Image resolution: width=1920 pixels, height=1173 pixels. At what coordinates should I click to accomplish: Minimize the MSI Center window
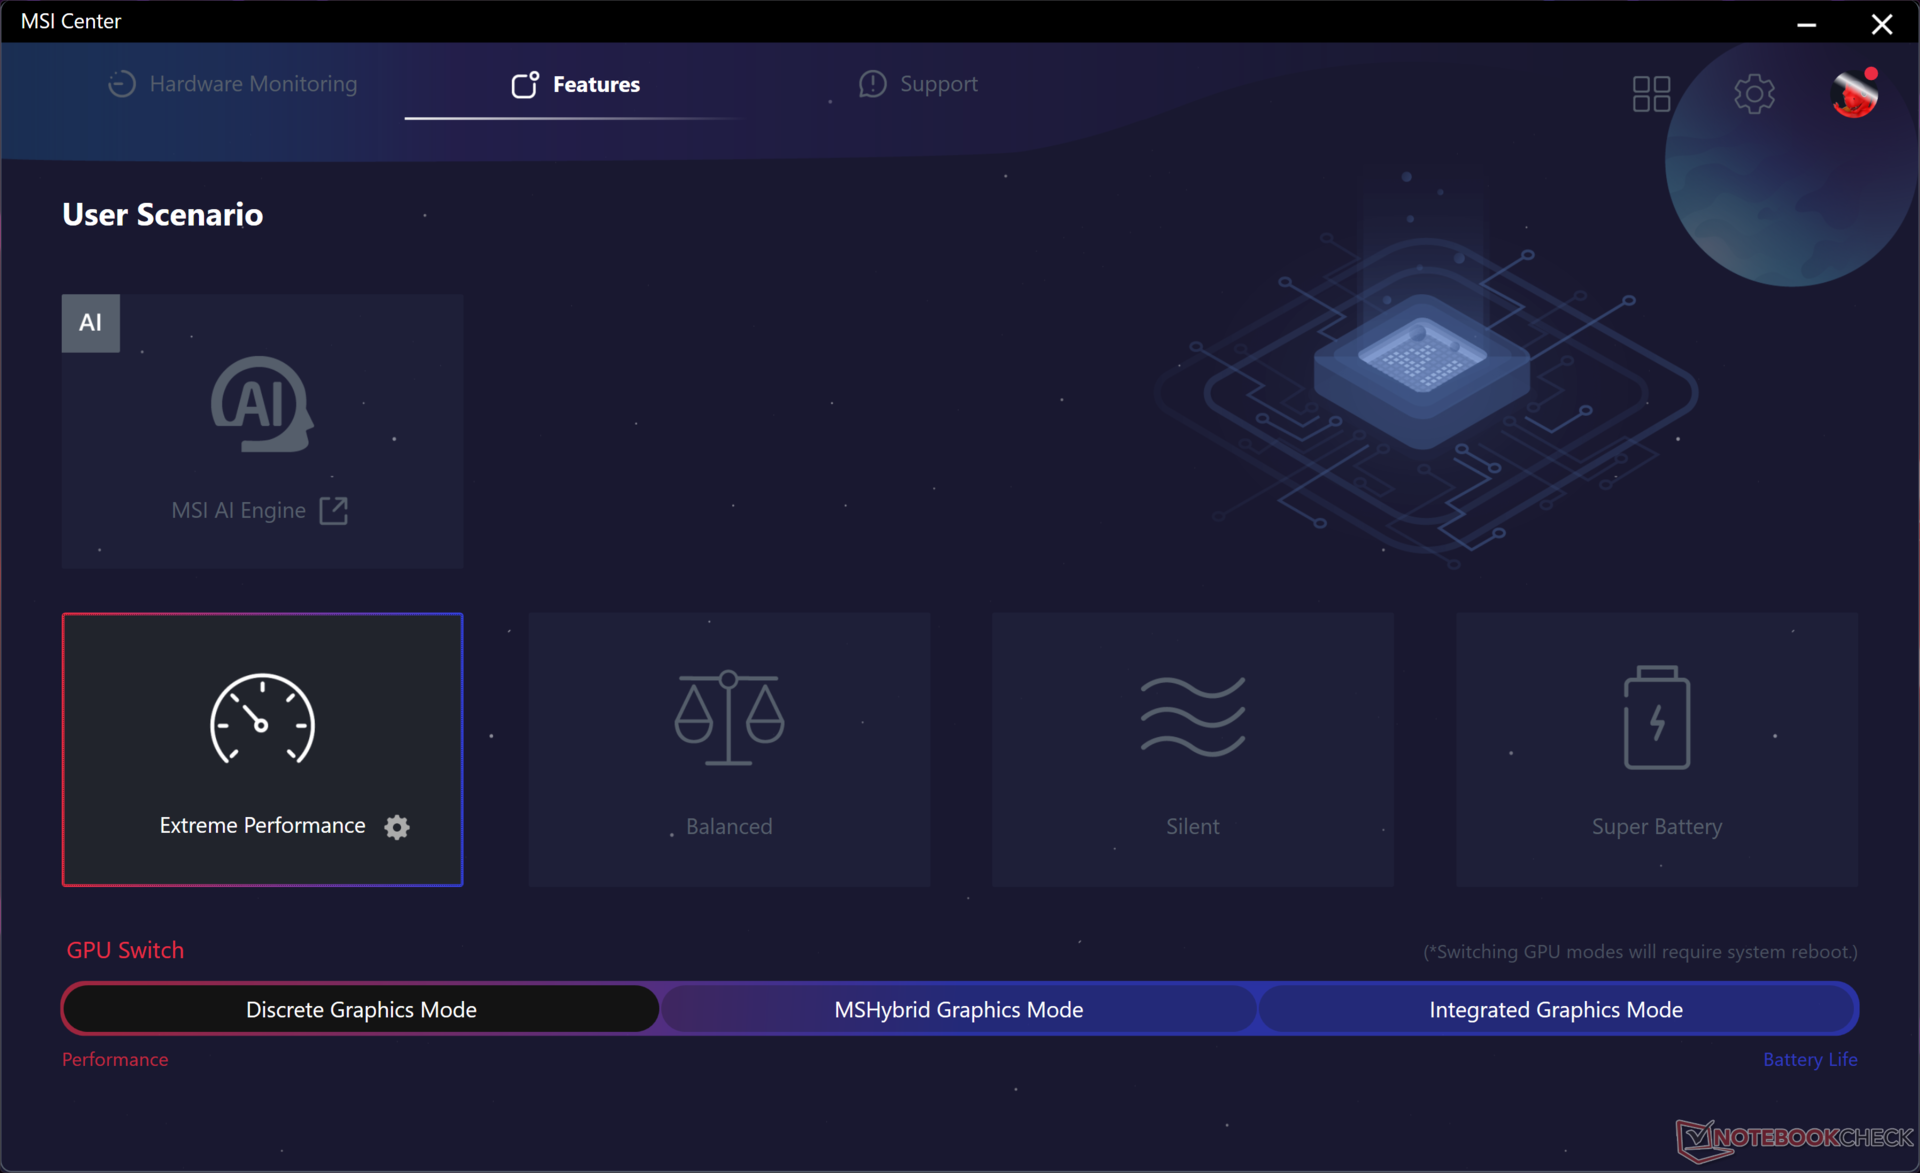coord(1806,23)
